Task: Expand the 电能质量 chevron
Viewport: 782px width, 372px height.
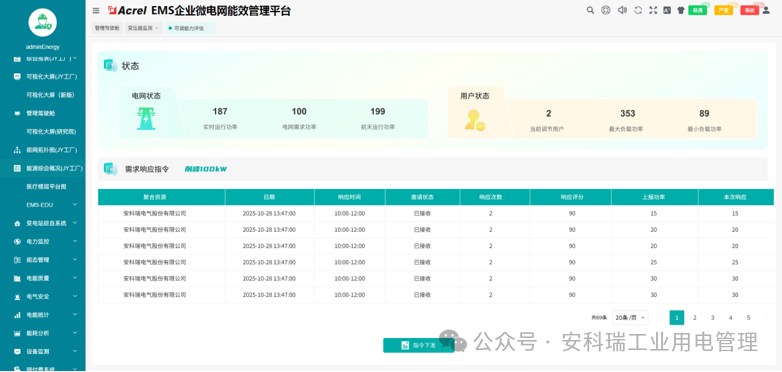Action: point(75,278)
